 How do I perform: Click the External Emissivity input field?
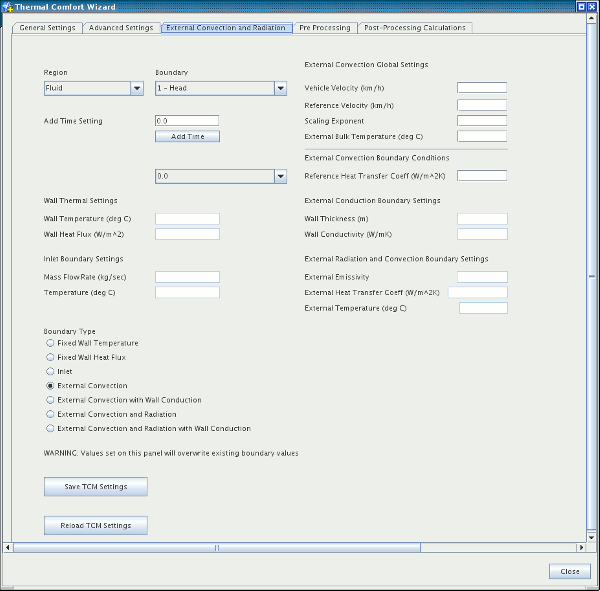pyautogui.click(x=481, y=277)
